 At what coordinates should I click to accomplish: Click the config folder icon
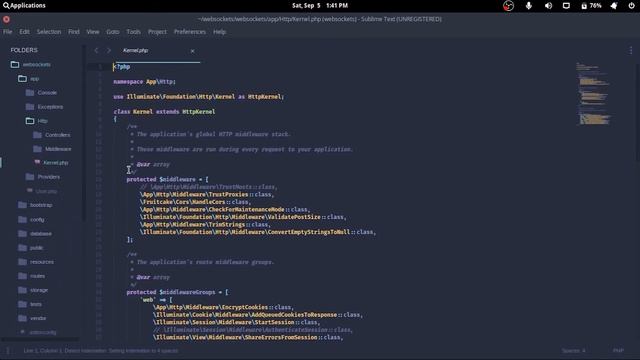22,220
